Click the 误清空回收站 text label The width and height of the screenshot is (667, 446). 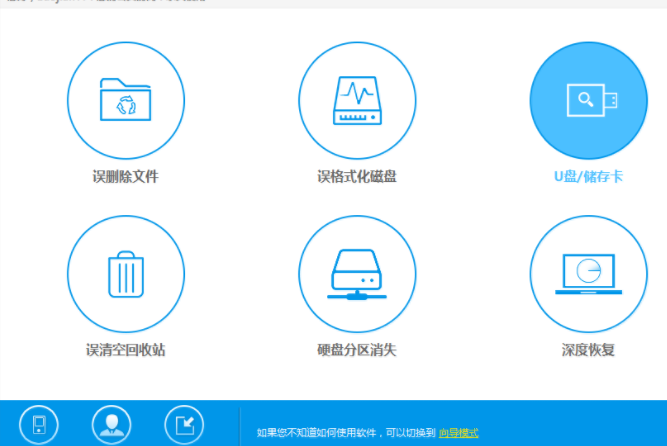click(125, 352)
